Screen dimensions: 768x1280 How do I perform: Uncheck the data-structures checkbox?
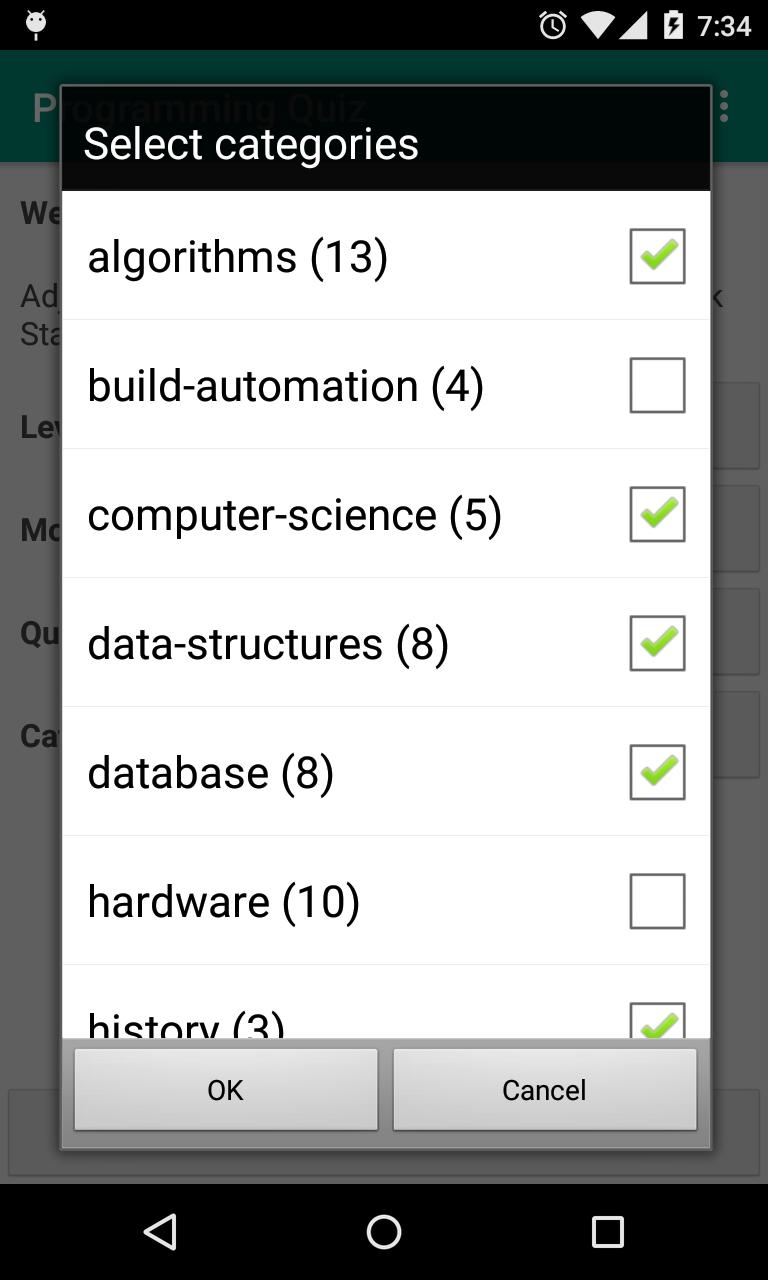pyautogui.click(x=657, y=643)
